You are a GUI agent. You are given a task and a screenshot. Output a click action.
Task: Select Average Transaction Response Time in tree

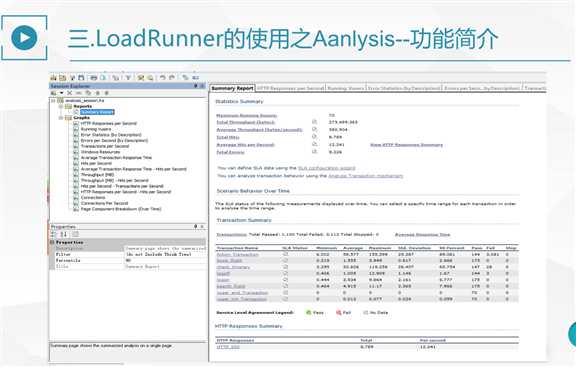(116, 158)
